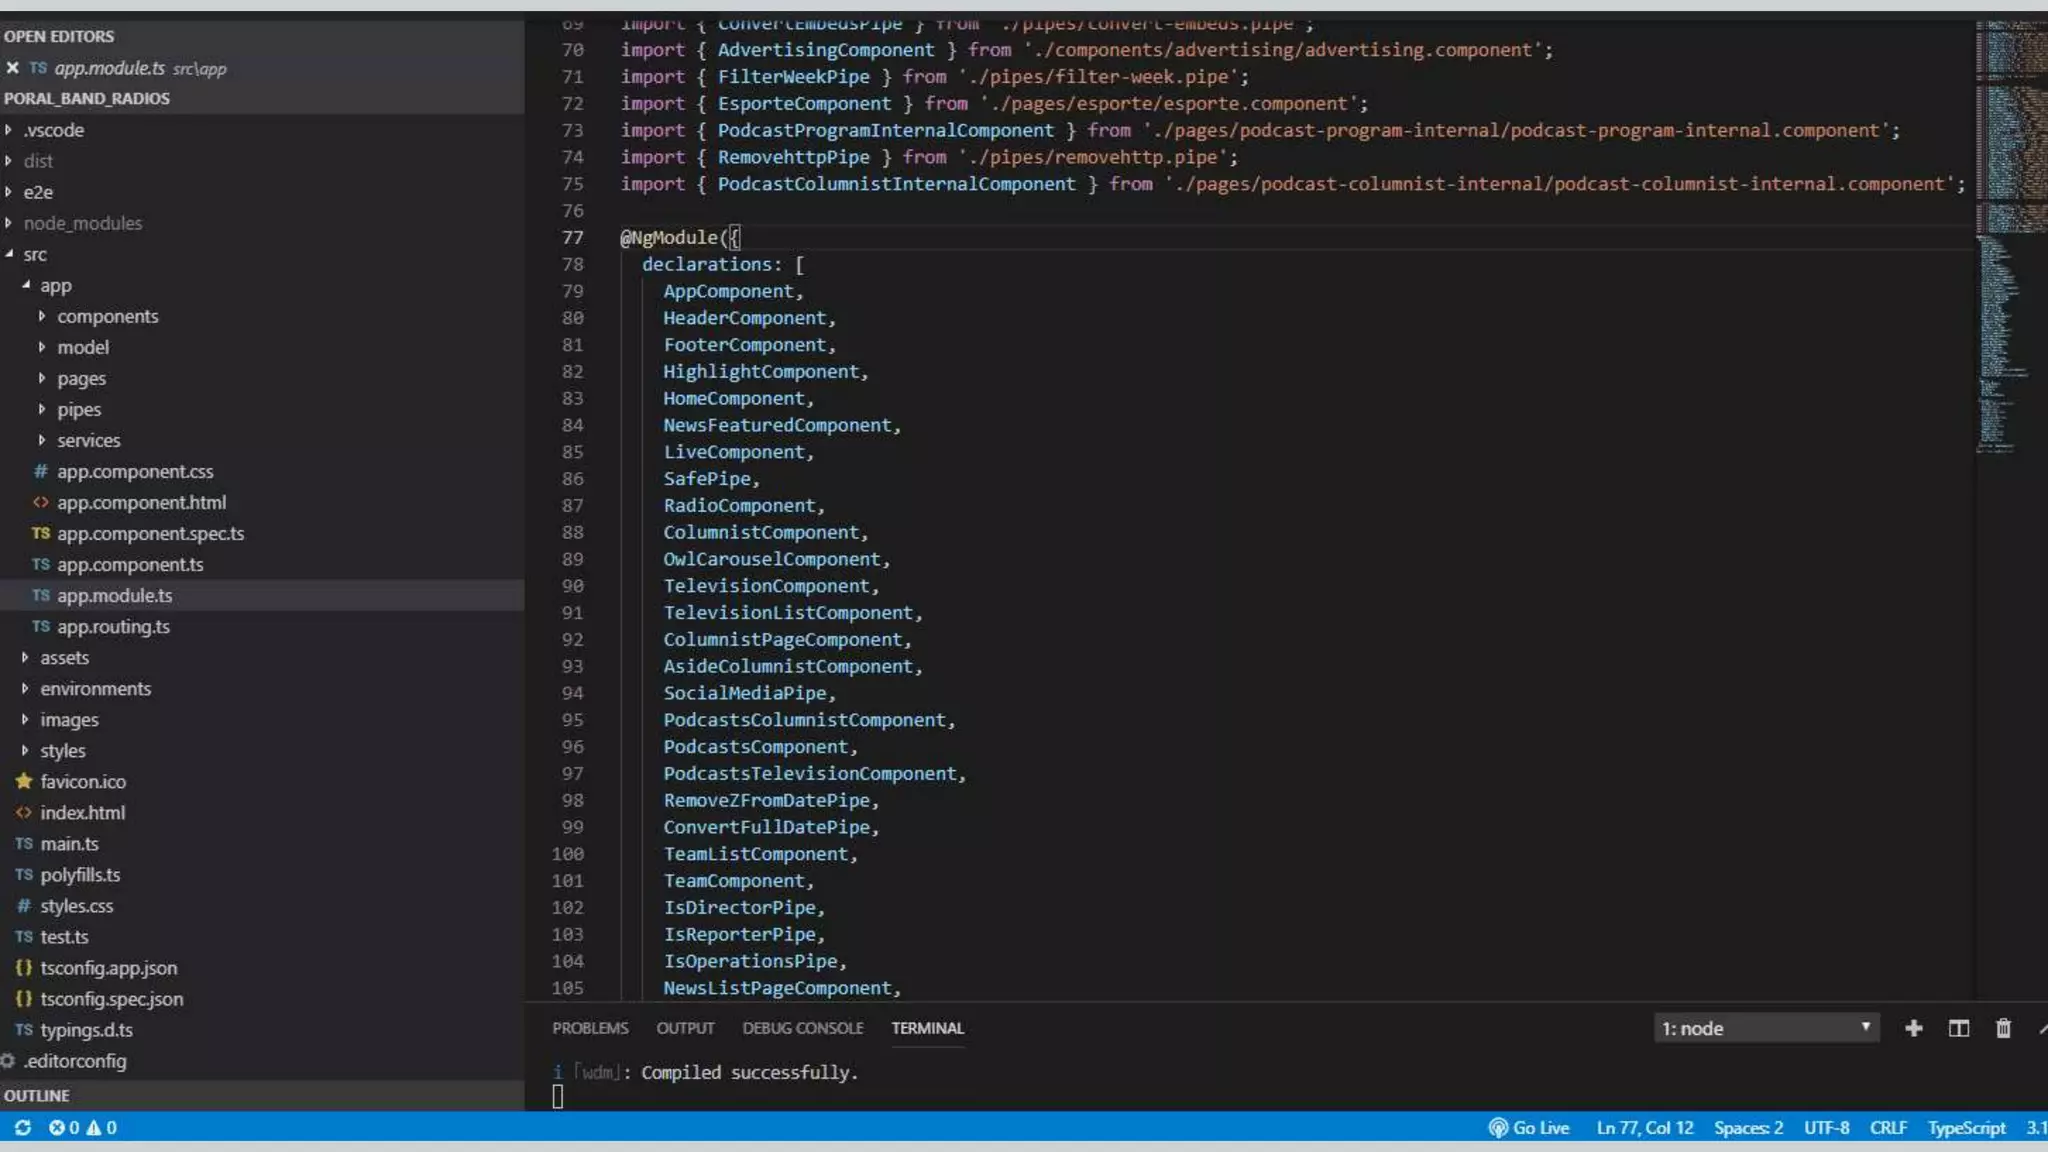Click the split terminal icon

(x=1958, y=1028)
